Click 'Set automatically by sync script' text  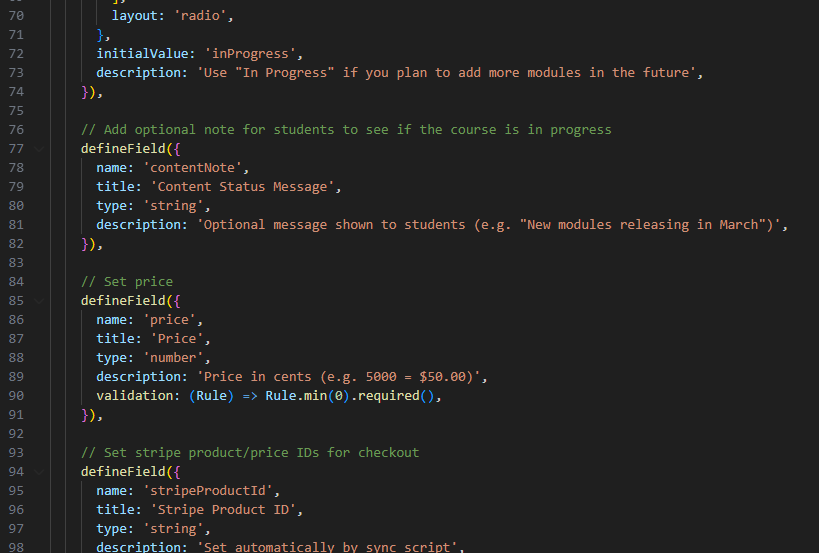pyautogui.click(x=329, y=547)
